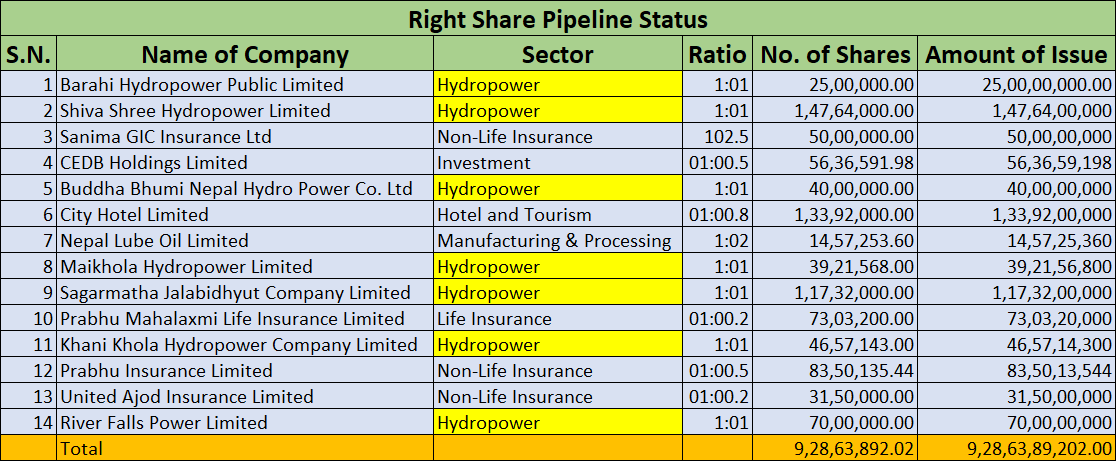
Task: Select 'Khani Khola Hydropower Company Limited' cell
Action: [245, 345]
